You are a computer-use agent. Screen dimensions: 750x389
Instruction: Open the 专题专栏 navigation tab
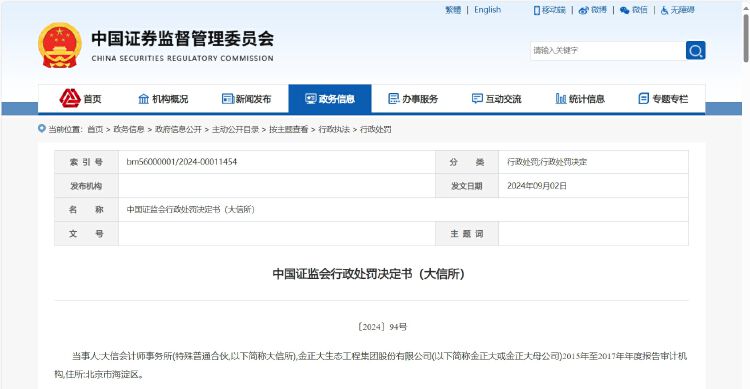663,99
